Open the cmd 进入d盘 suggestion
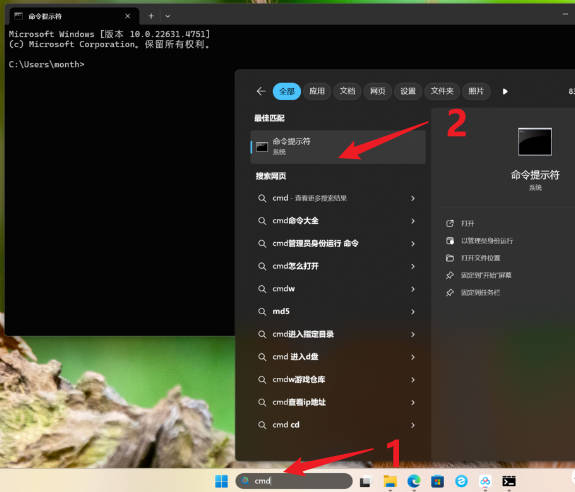Screen dimensions: 575x492 tap(338, 357)
